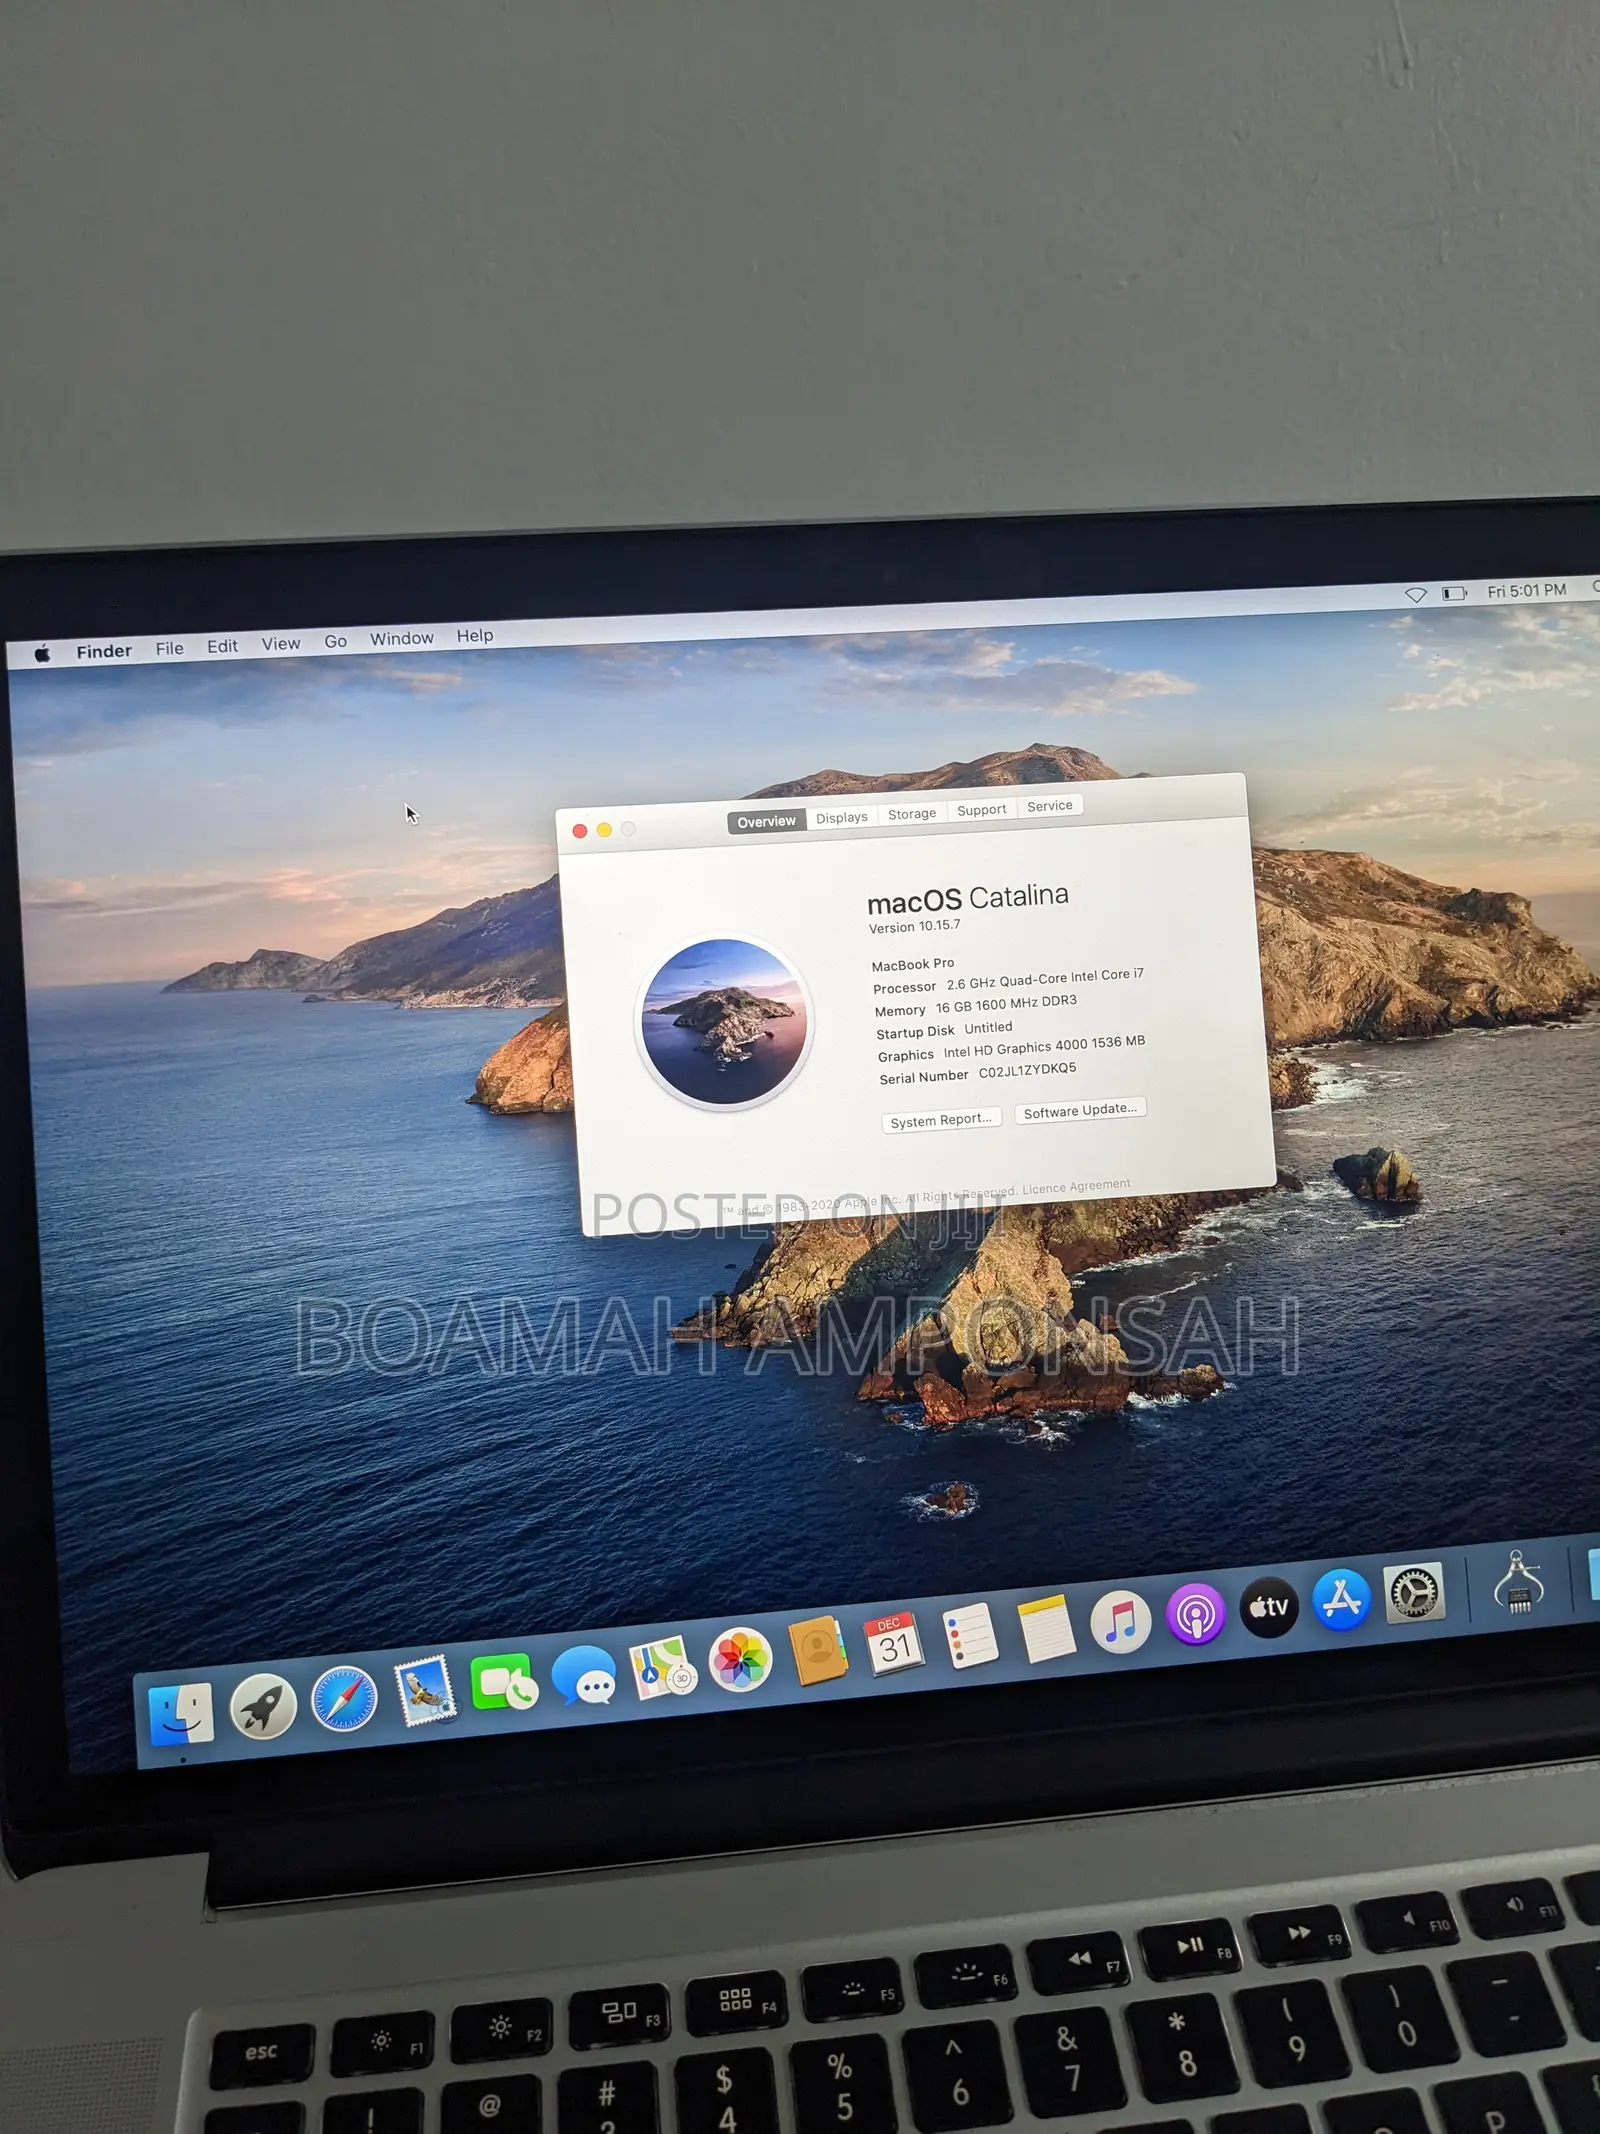Screen dimensions: 1600x2134
Task: Open System Preferences gear in Dock
Action: pos(1414,1591)
